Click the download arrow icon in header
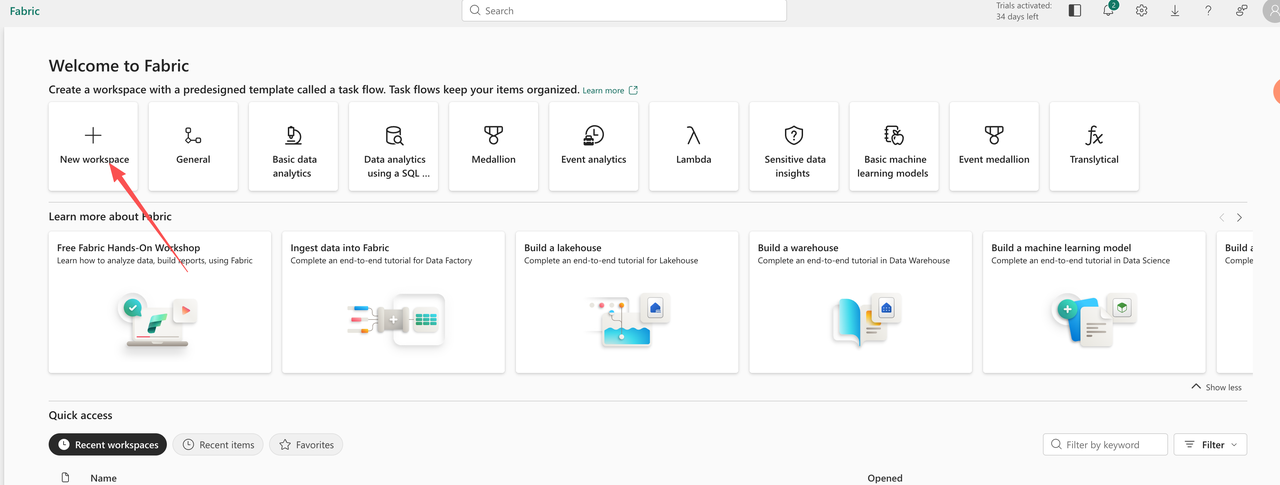 click(1174, 10)
